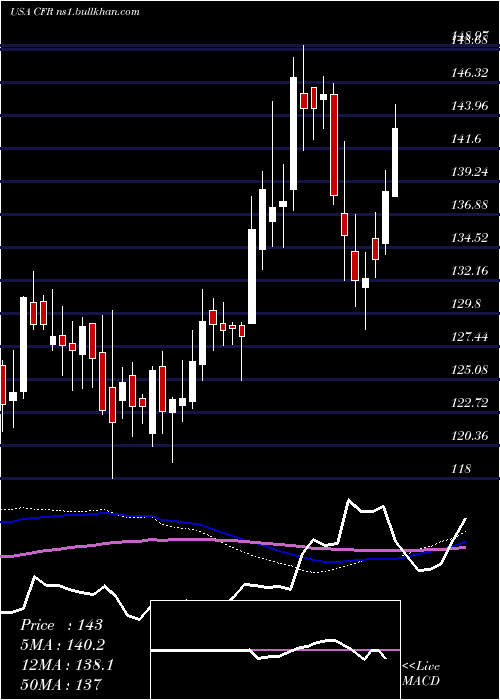Image resolution: width=500 pixels, height=700 pixels.
Task: Click the '50MA : 137' readout
Action: [61, 684]
